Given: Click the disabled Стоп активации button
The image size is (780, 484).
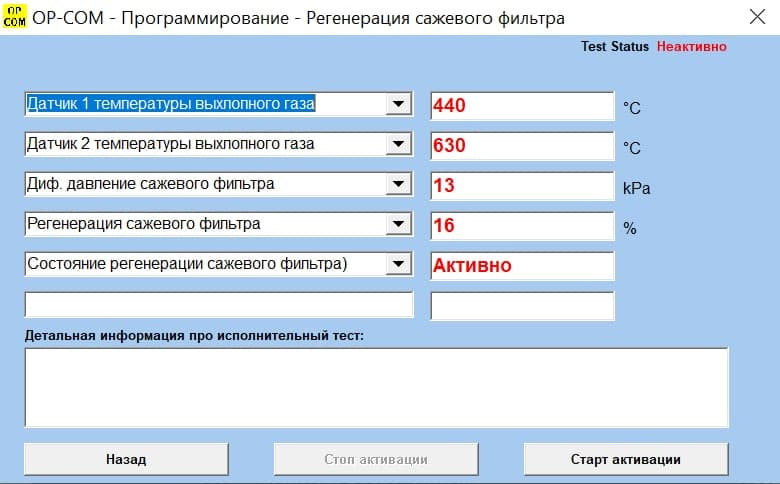Looking at the screenshot, I should (x=376, y=459).
